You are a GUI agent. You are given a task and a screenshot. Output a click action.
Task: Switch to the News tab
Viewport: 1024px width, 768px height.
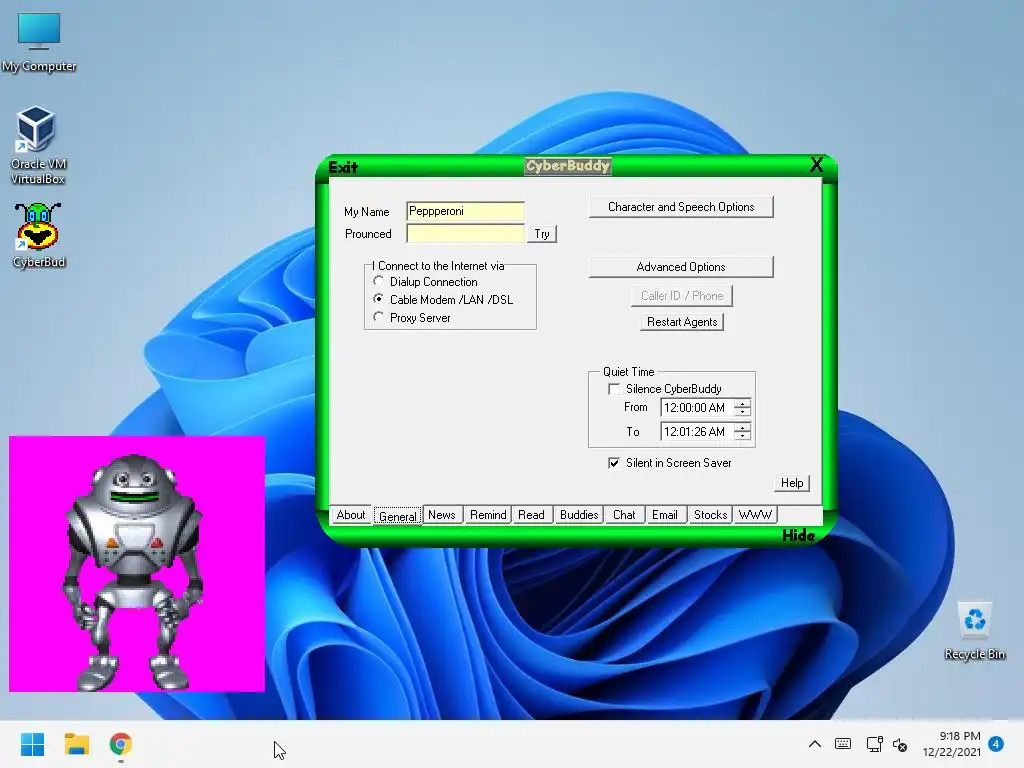[442, 515]
